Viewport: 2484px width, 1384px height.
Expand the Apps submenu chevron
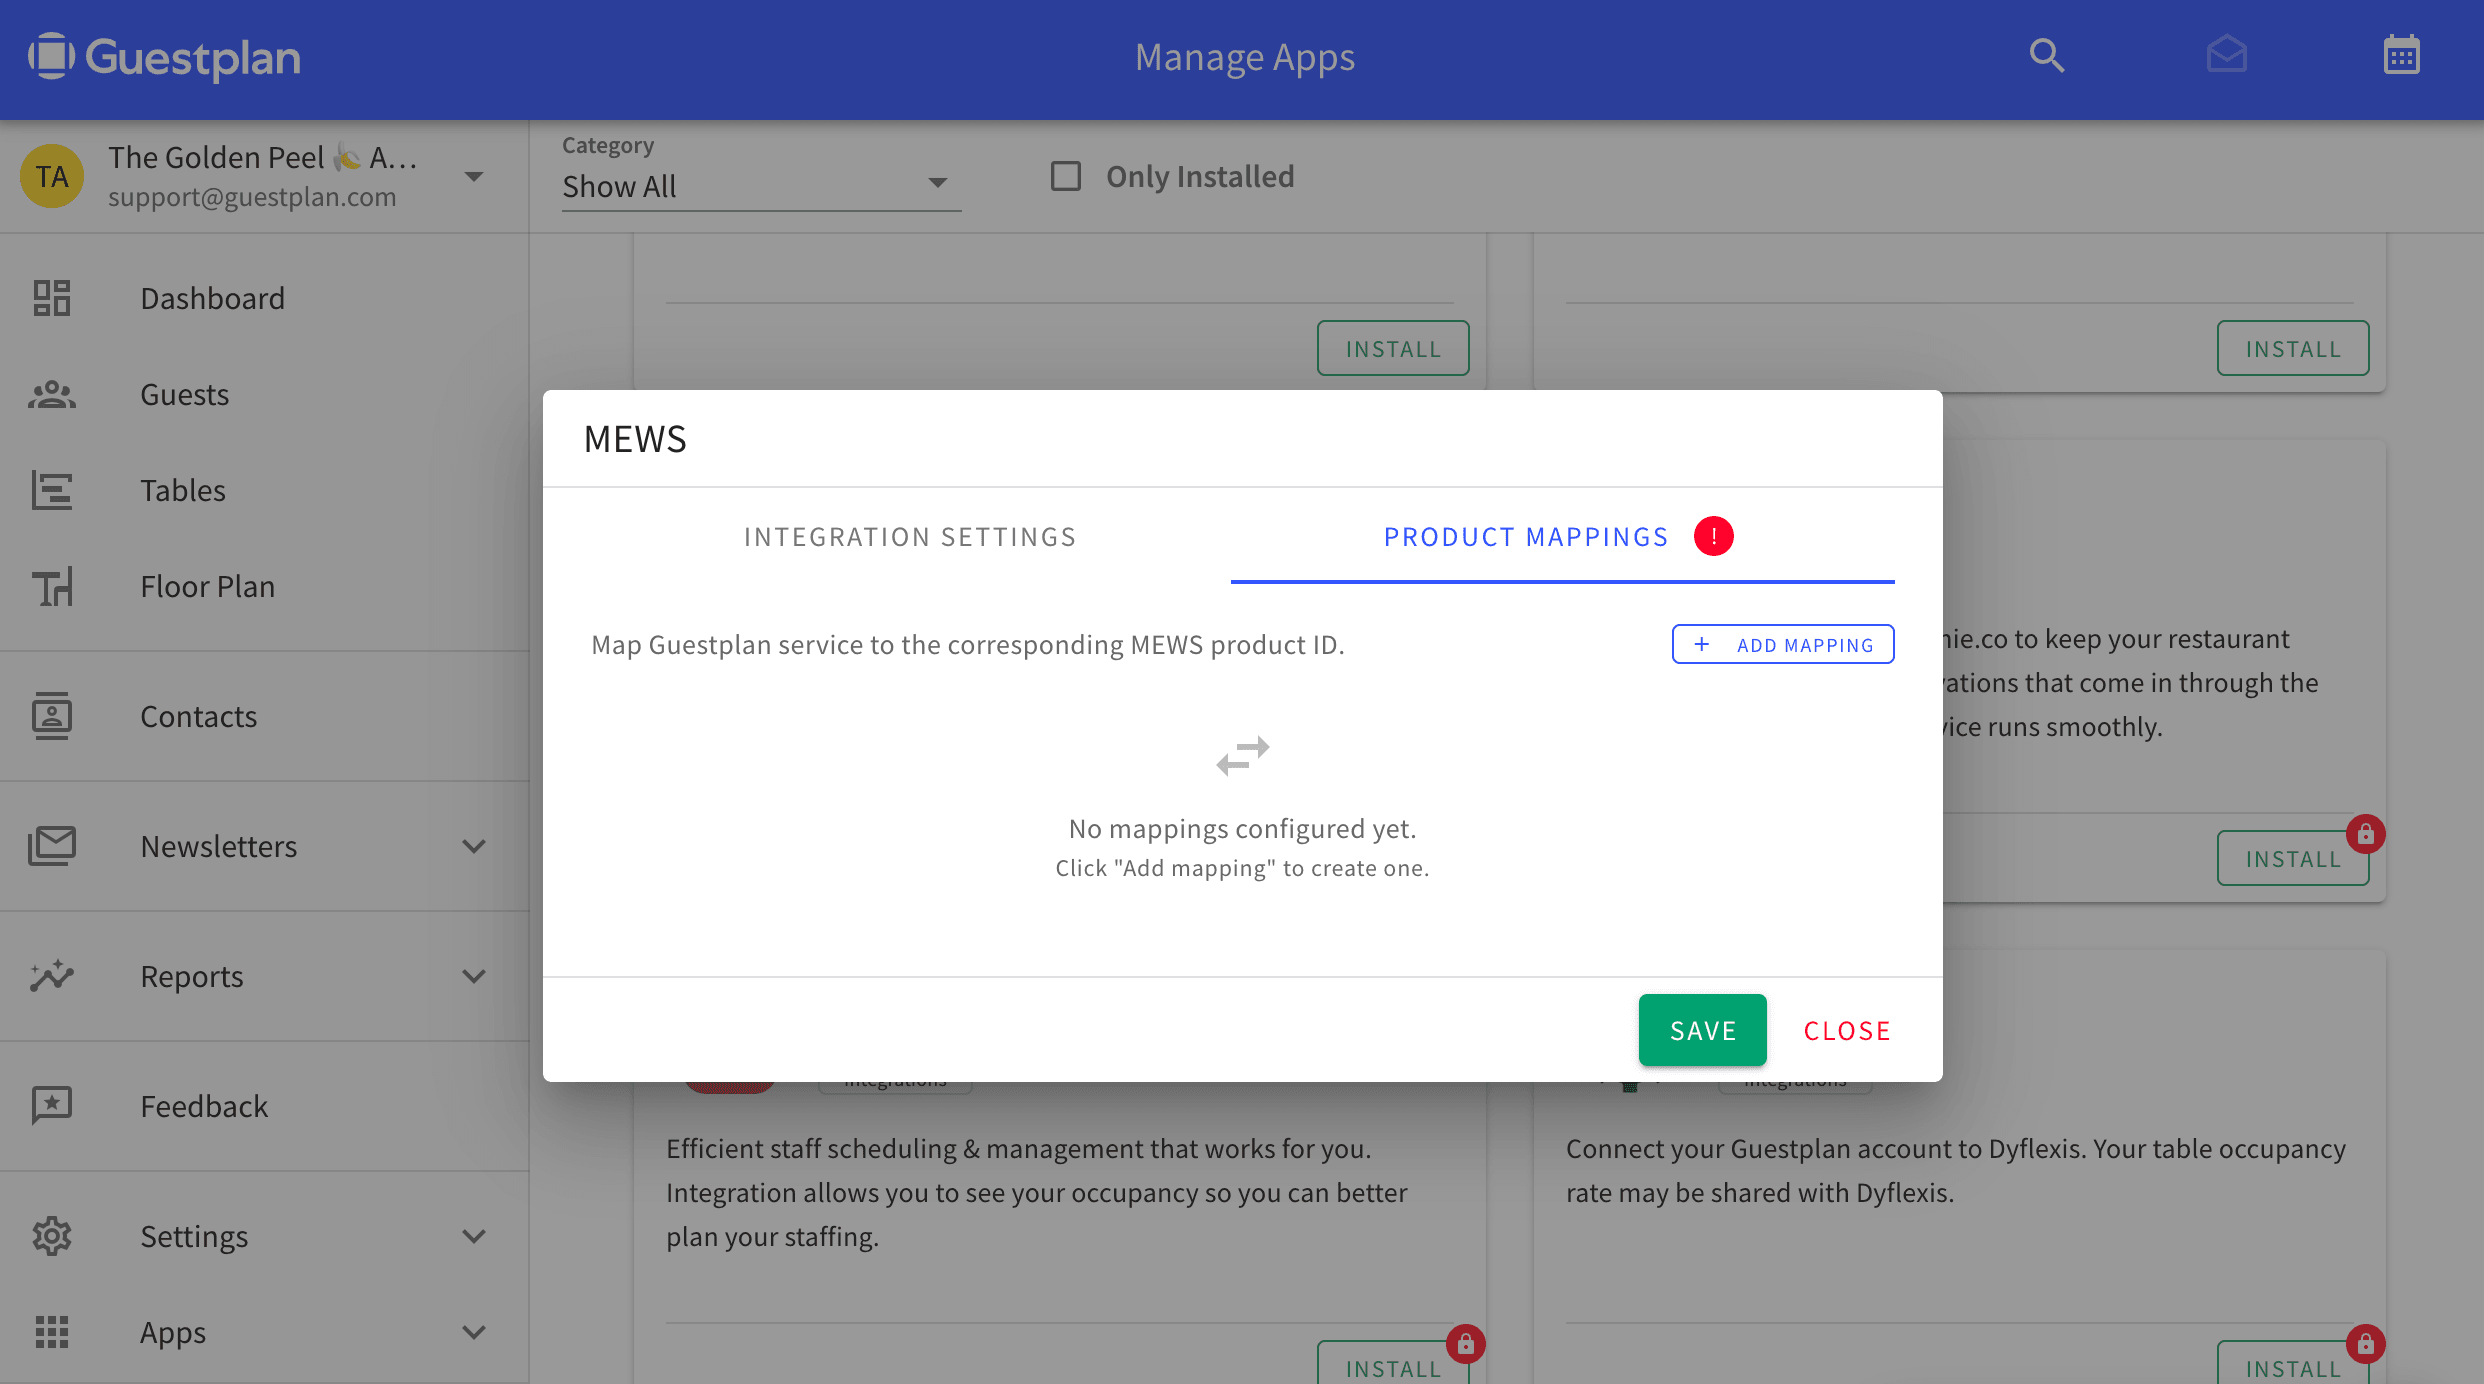pos(474,1332)
